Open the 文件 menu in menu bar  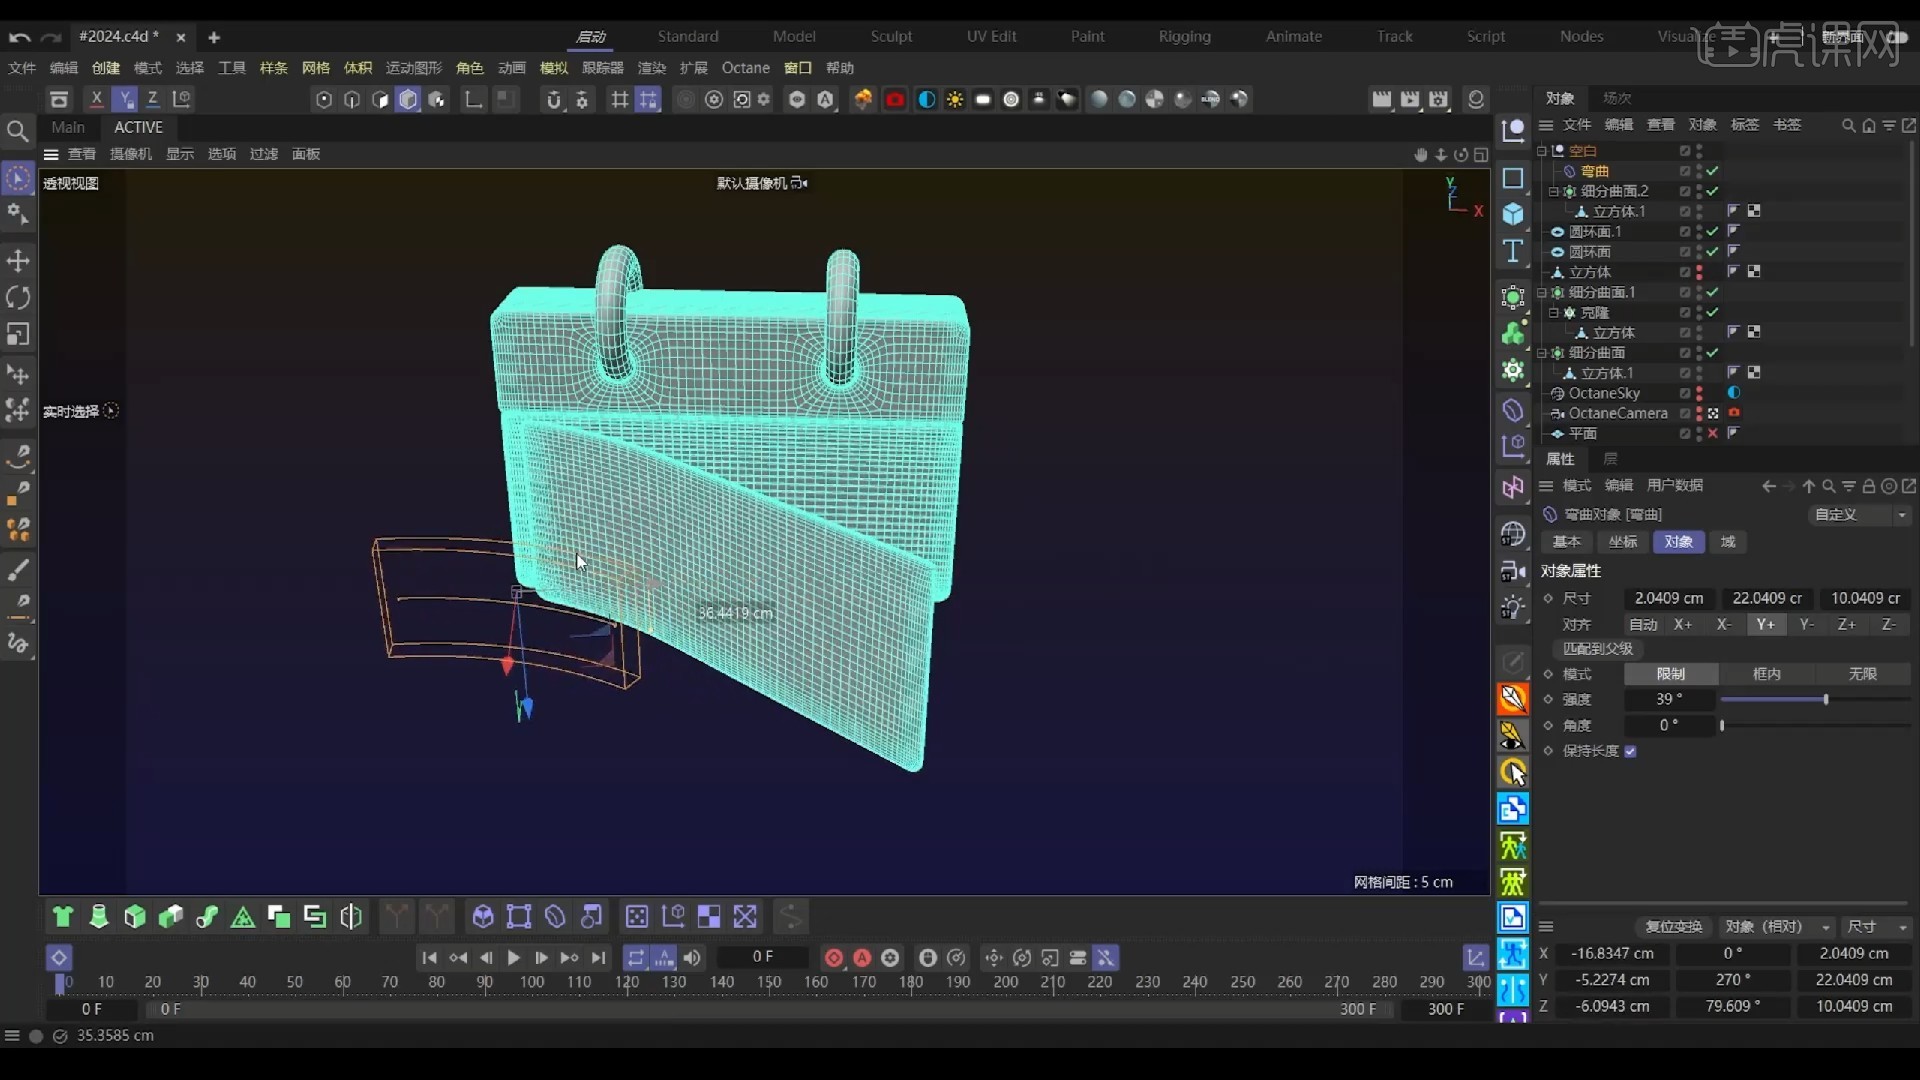click(22, 68)
